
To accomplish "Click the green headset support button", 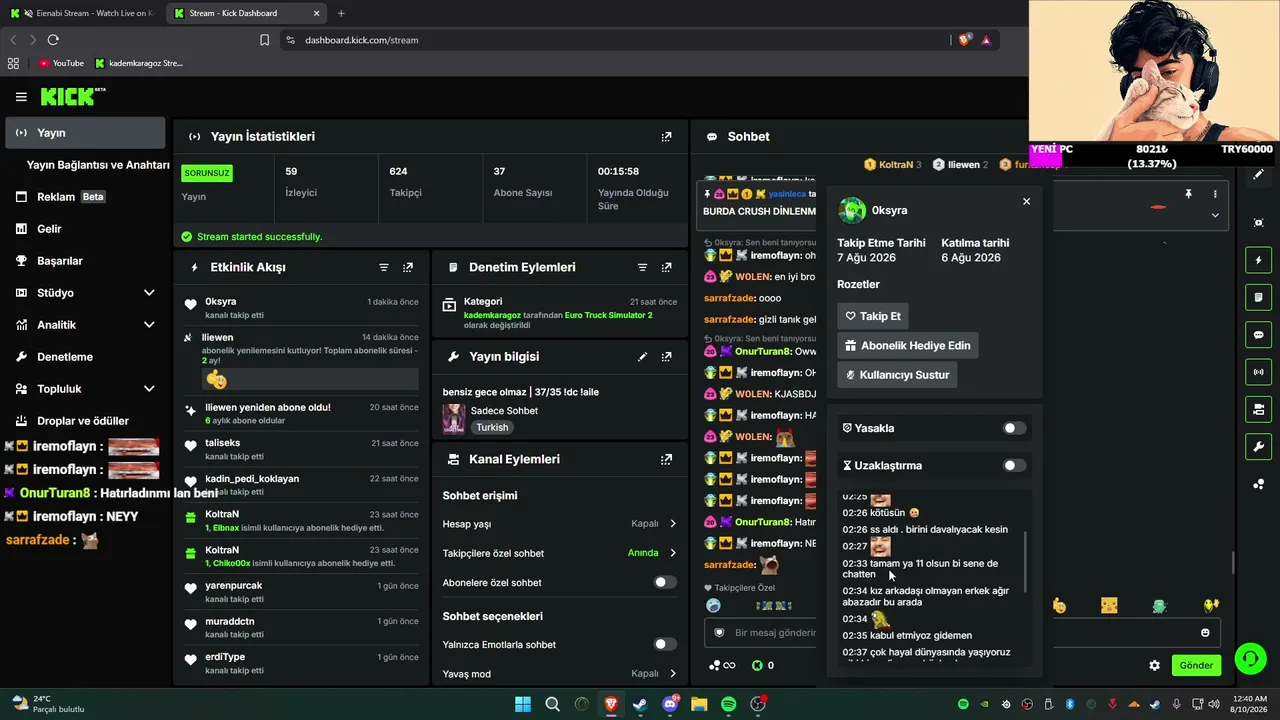I will (1250, 658).
